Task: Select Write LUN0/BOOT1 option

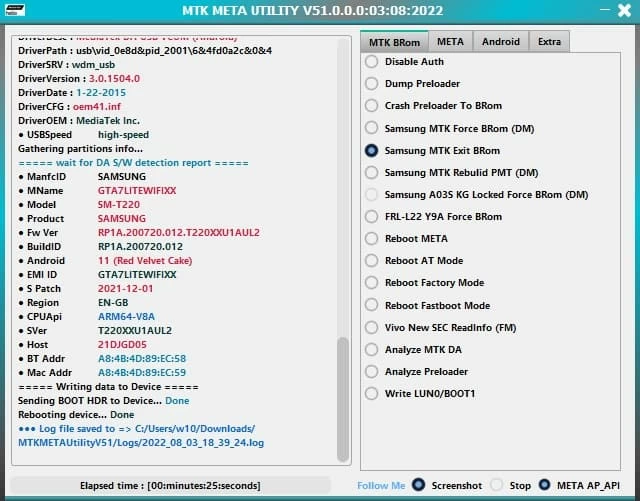Action: 372,394
